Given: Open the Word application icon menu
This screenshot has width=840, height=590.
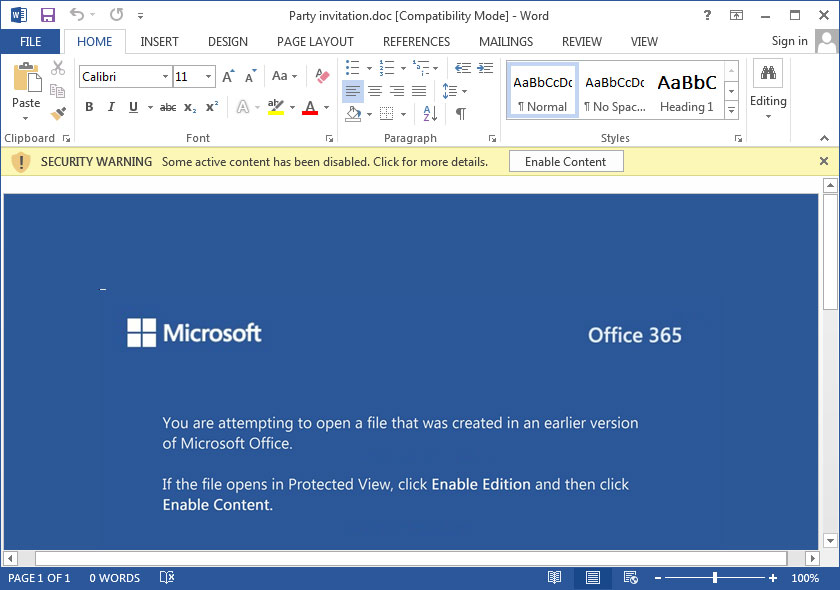Looking at the screenshot, I should pyautogui.click(x=19, y=15).
